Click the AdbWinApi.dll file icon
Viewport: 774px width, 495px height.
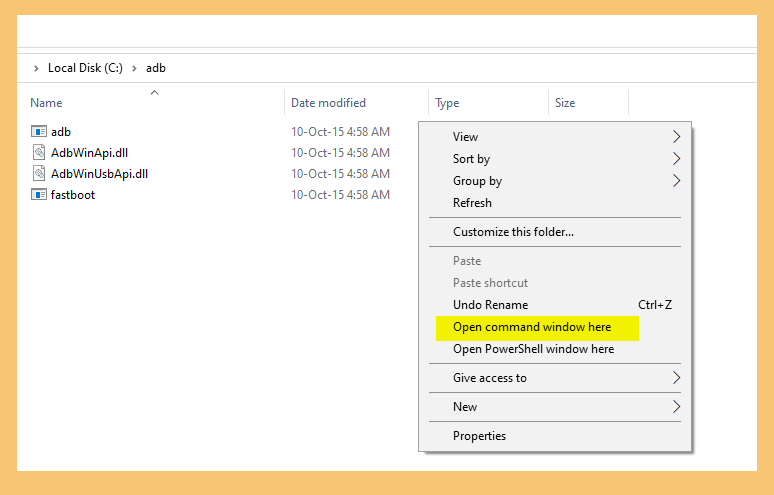39,152
